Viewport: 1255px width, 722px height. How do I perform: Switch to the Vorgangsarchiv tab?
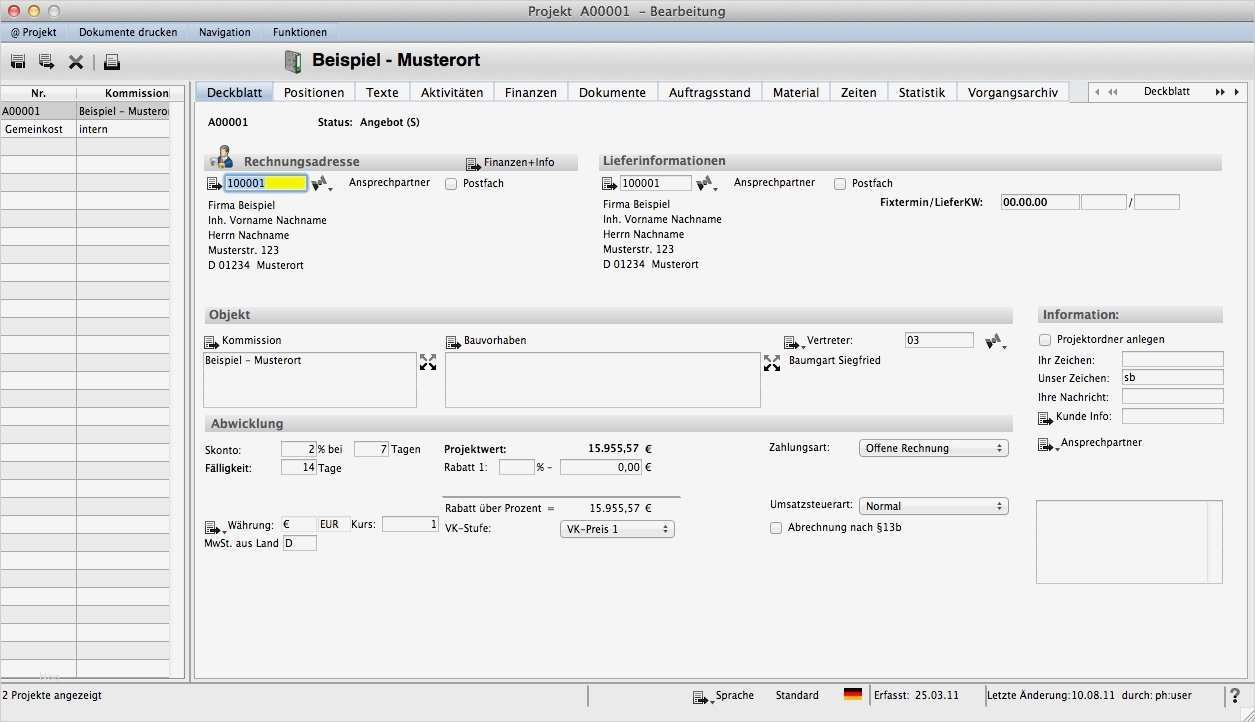(1012, 92)
